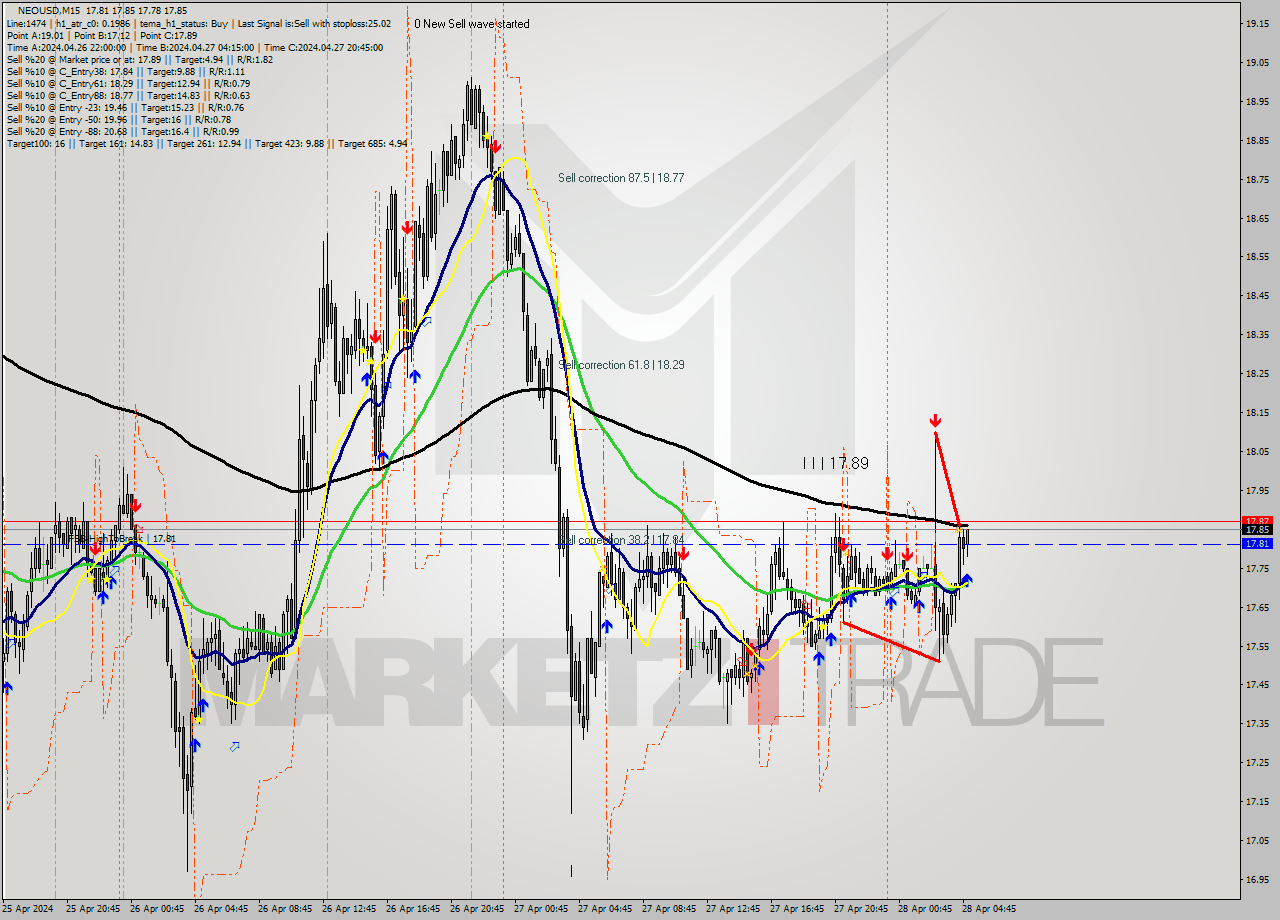Click the 18.95 price axis label
Screen dimensions: 1280x920
click(x=1257, y=101)
